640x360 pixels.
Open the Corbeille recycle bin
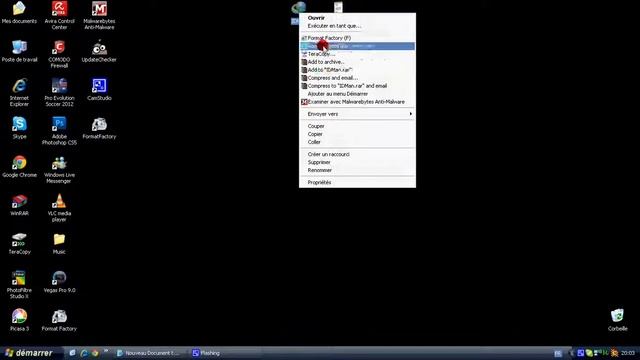click(617, 320)
